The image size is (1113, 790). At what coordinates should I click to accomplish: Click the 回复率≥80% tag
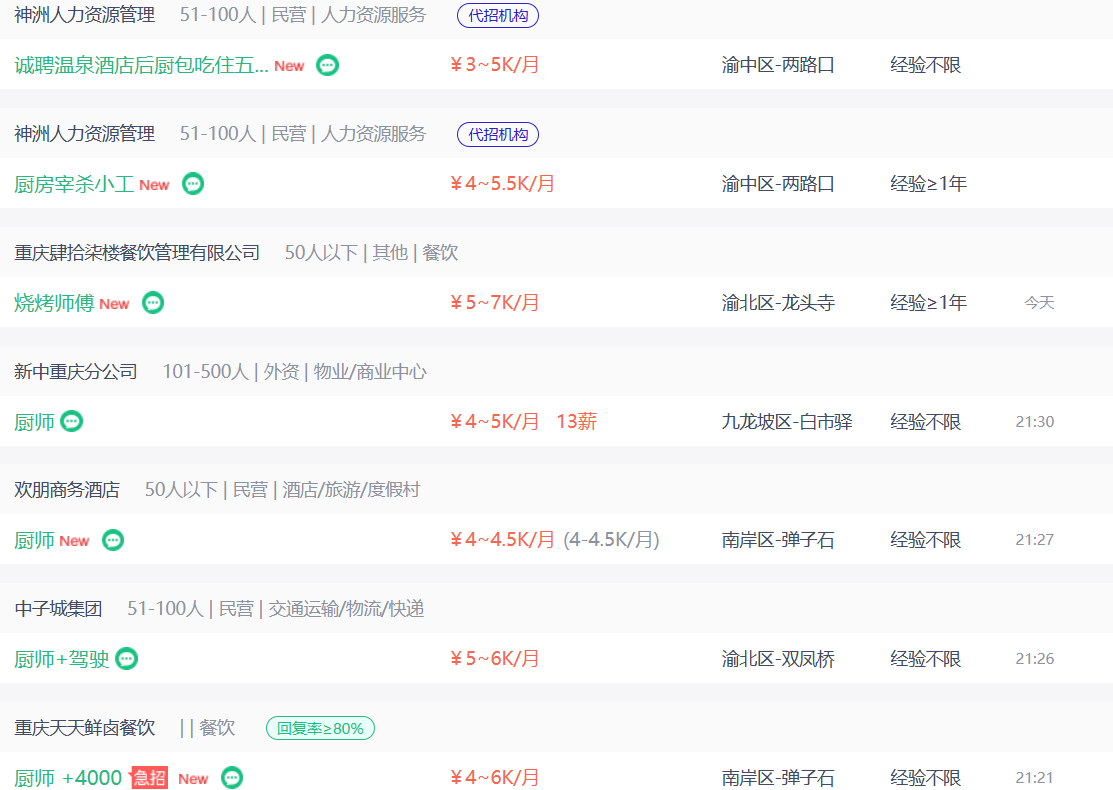[x=320, y=728]
